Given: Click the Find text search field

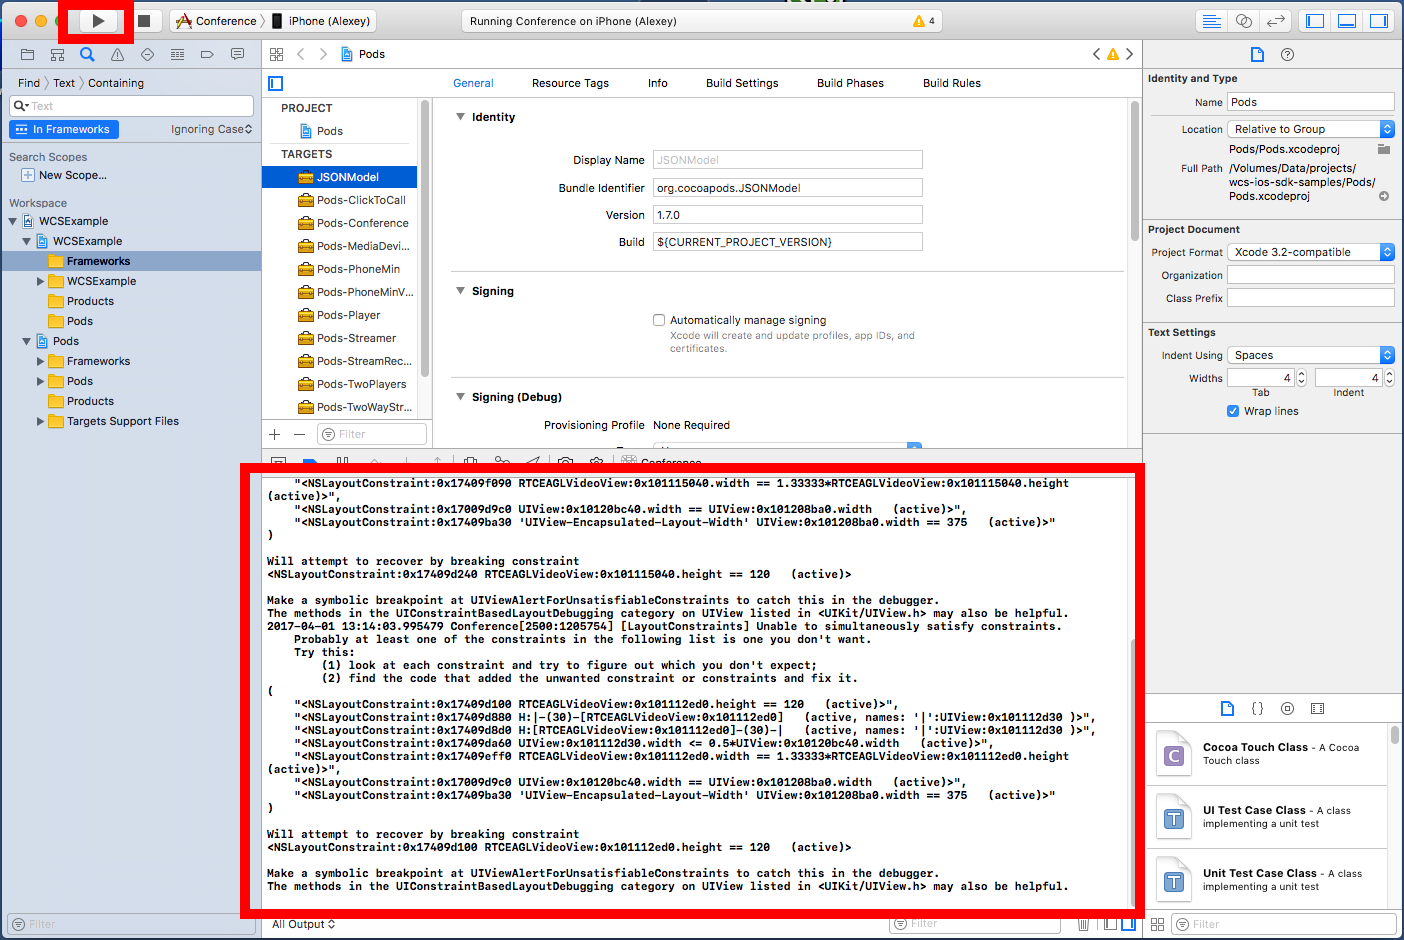Looking at the screenshot, I should pos(131,106).
